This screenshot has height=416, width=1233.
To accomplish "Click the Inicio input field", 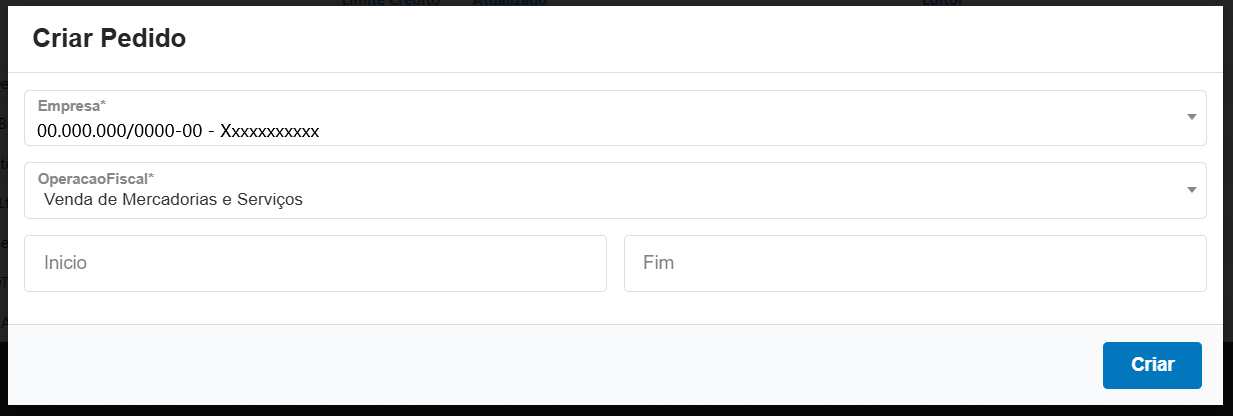I will 315,264.
